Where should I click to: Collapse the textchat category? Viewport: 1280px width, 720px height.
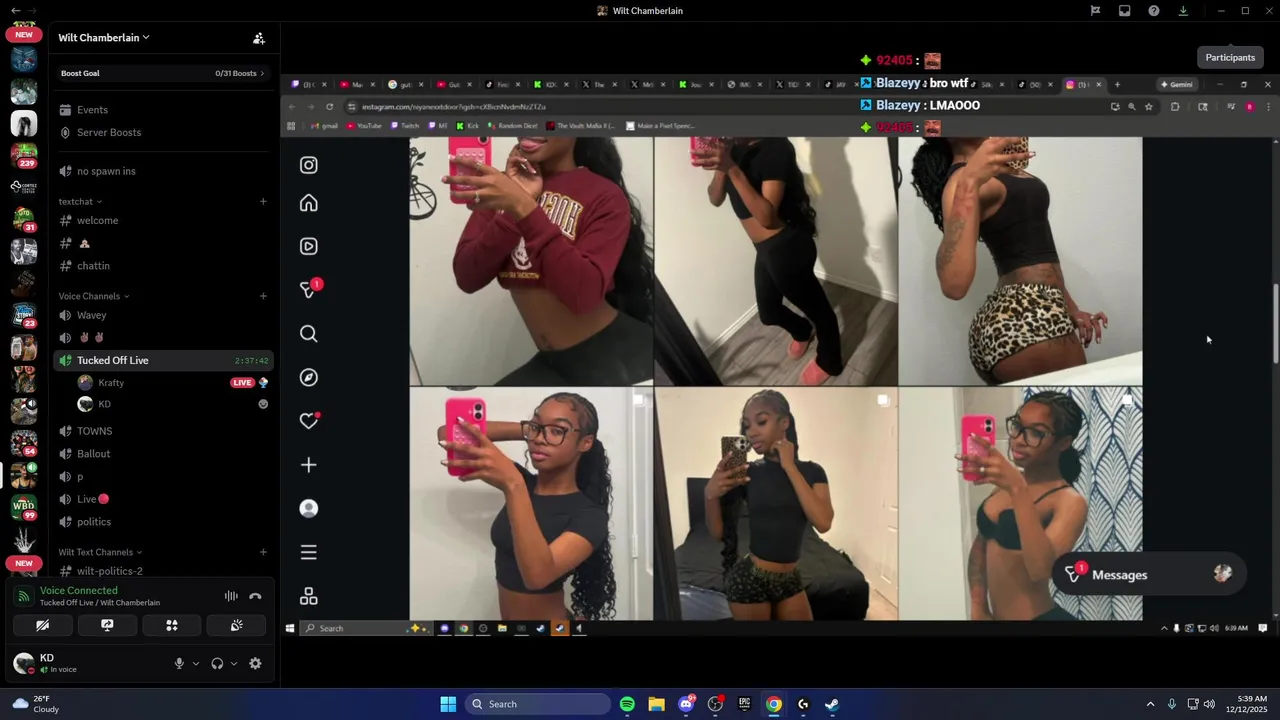(x=80, y=202)
